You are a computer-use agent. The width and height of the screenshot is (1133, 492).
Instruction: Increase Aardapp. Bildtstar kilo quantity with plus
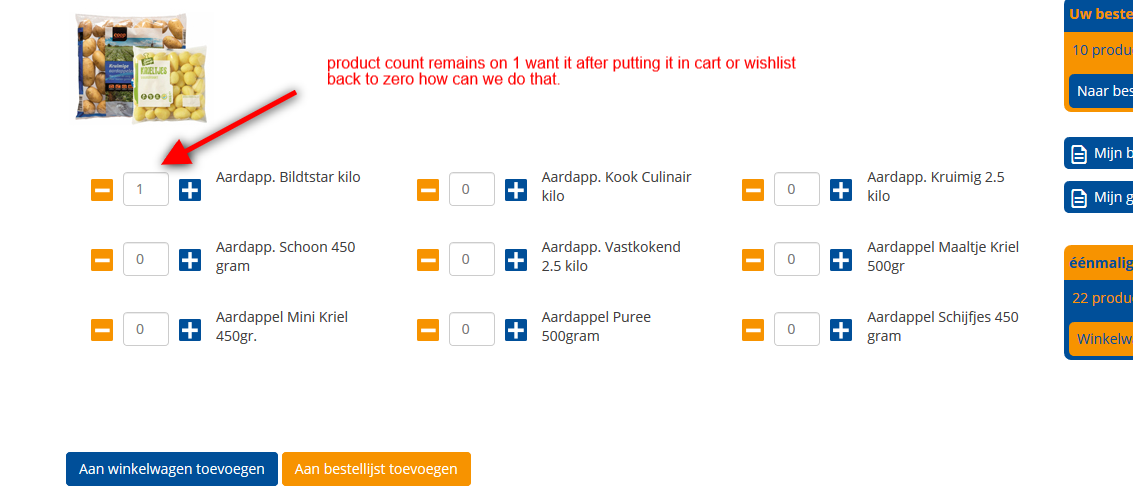tap(190, 189)
